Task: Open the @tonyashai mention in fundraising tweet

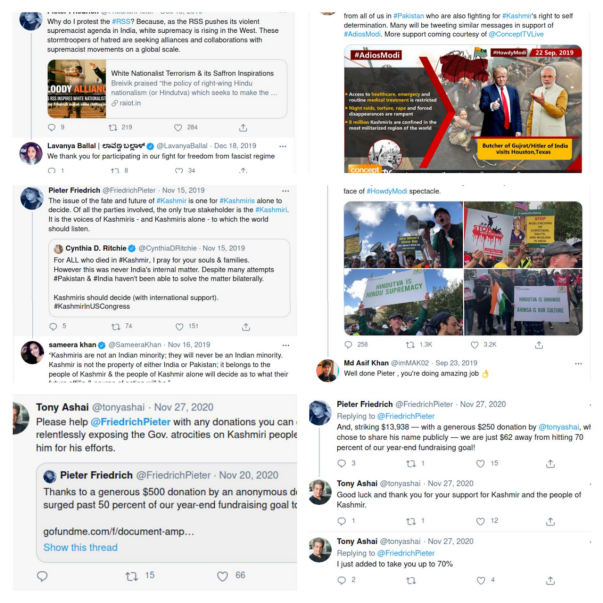Action: pos(558,427)
